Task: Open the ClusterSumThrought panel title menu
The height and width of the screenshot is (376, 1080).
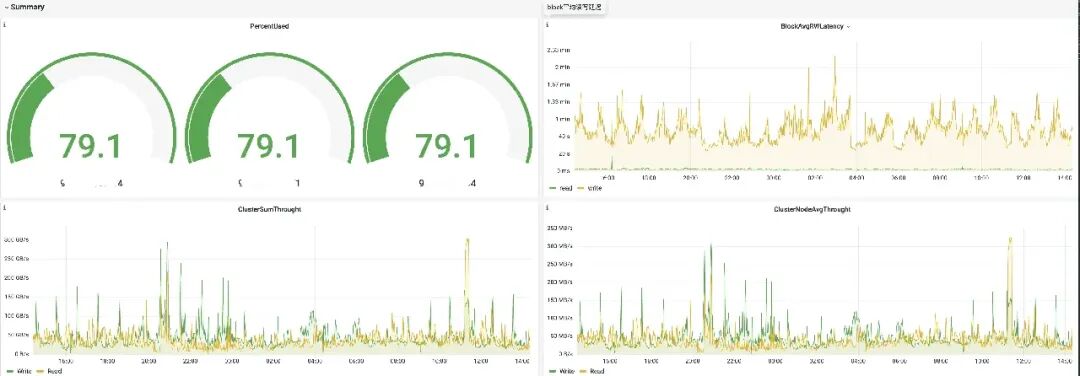Action: click(269, 209)
